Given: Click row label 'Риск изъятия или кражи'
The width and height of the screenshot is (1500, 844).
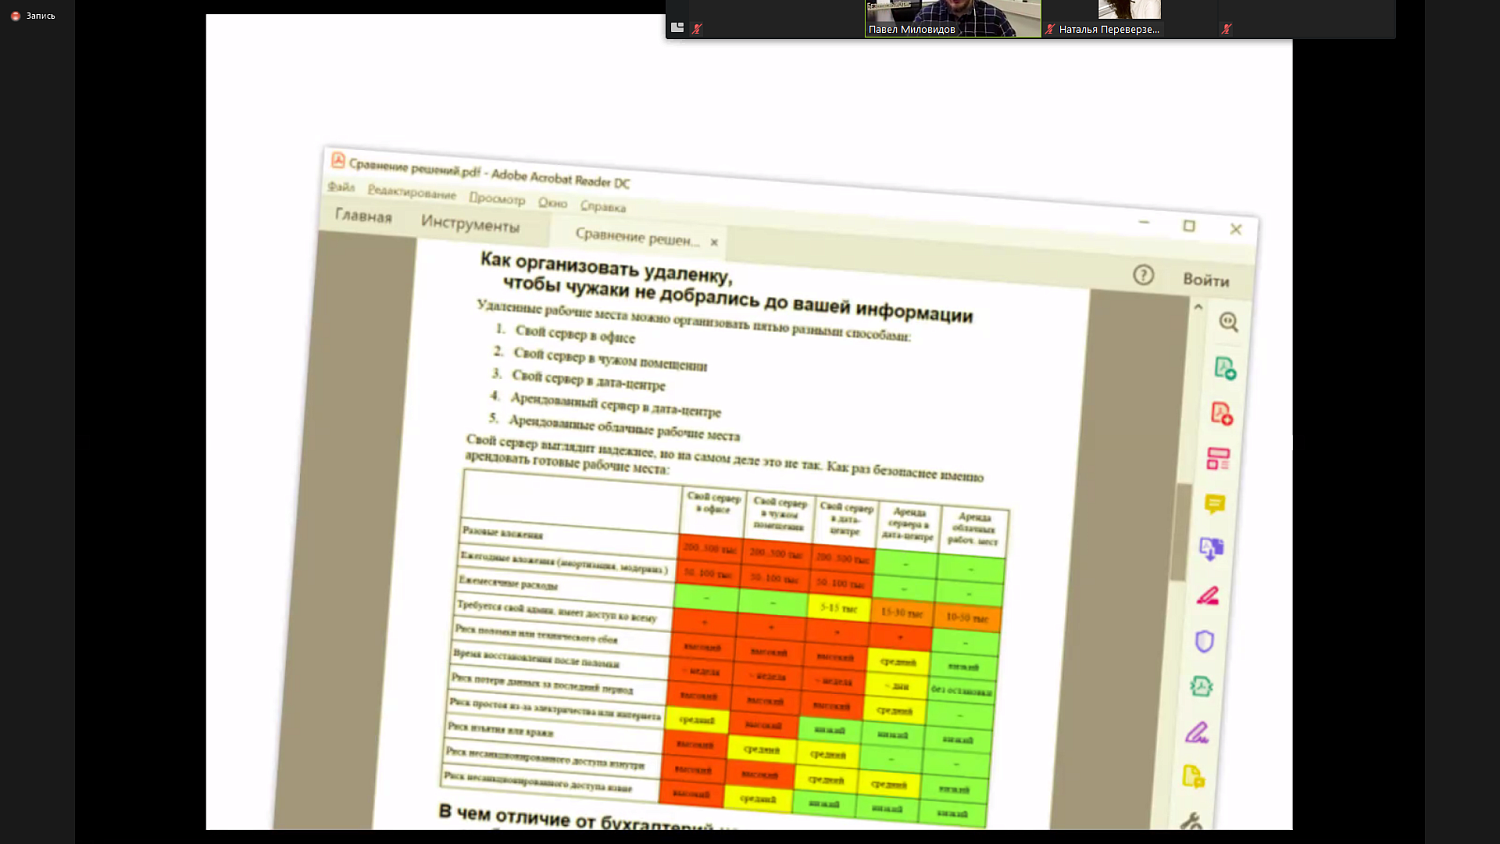Looking at the screenshot, I should 500,730.
